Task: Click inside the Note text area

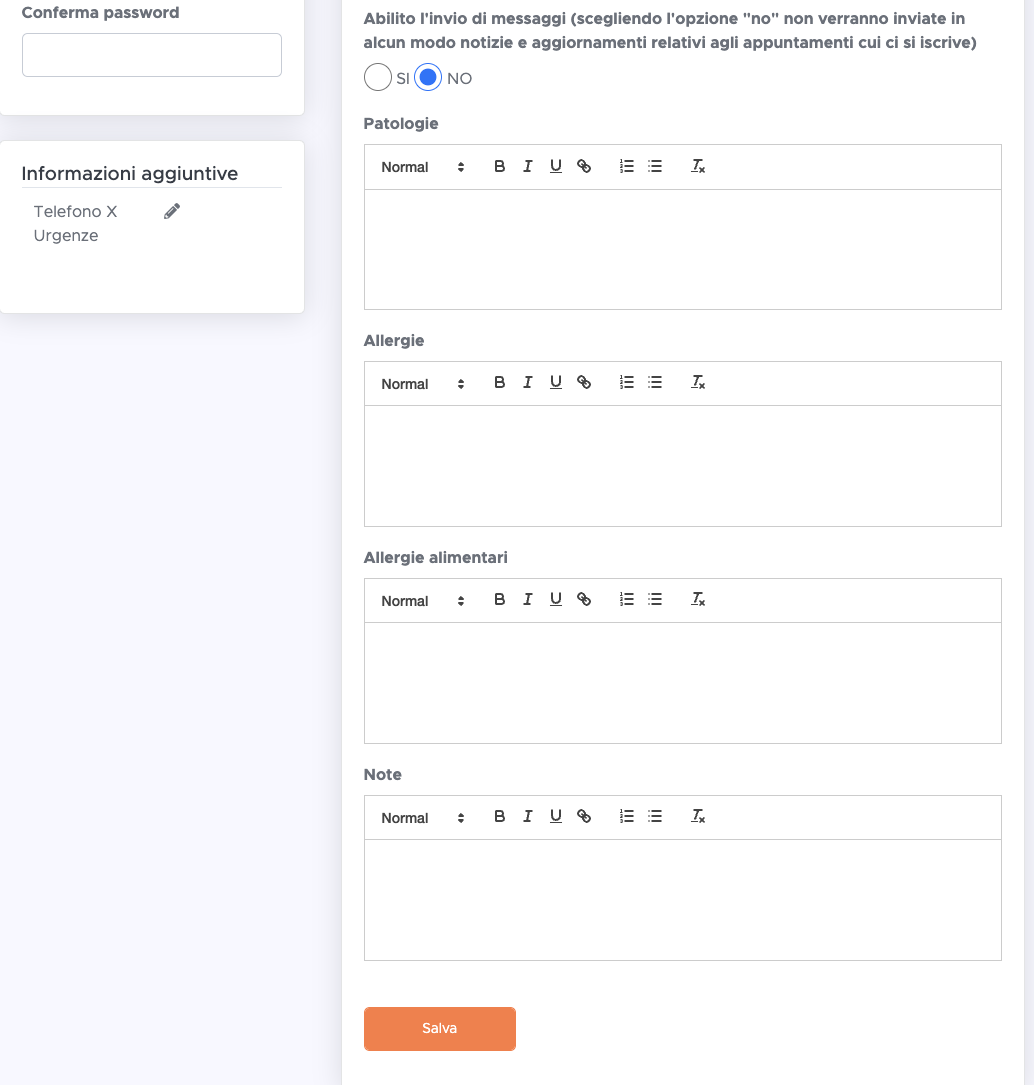Action: [x=682, y=900]
